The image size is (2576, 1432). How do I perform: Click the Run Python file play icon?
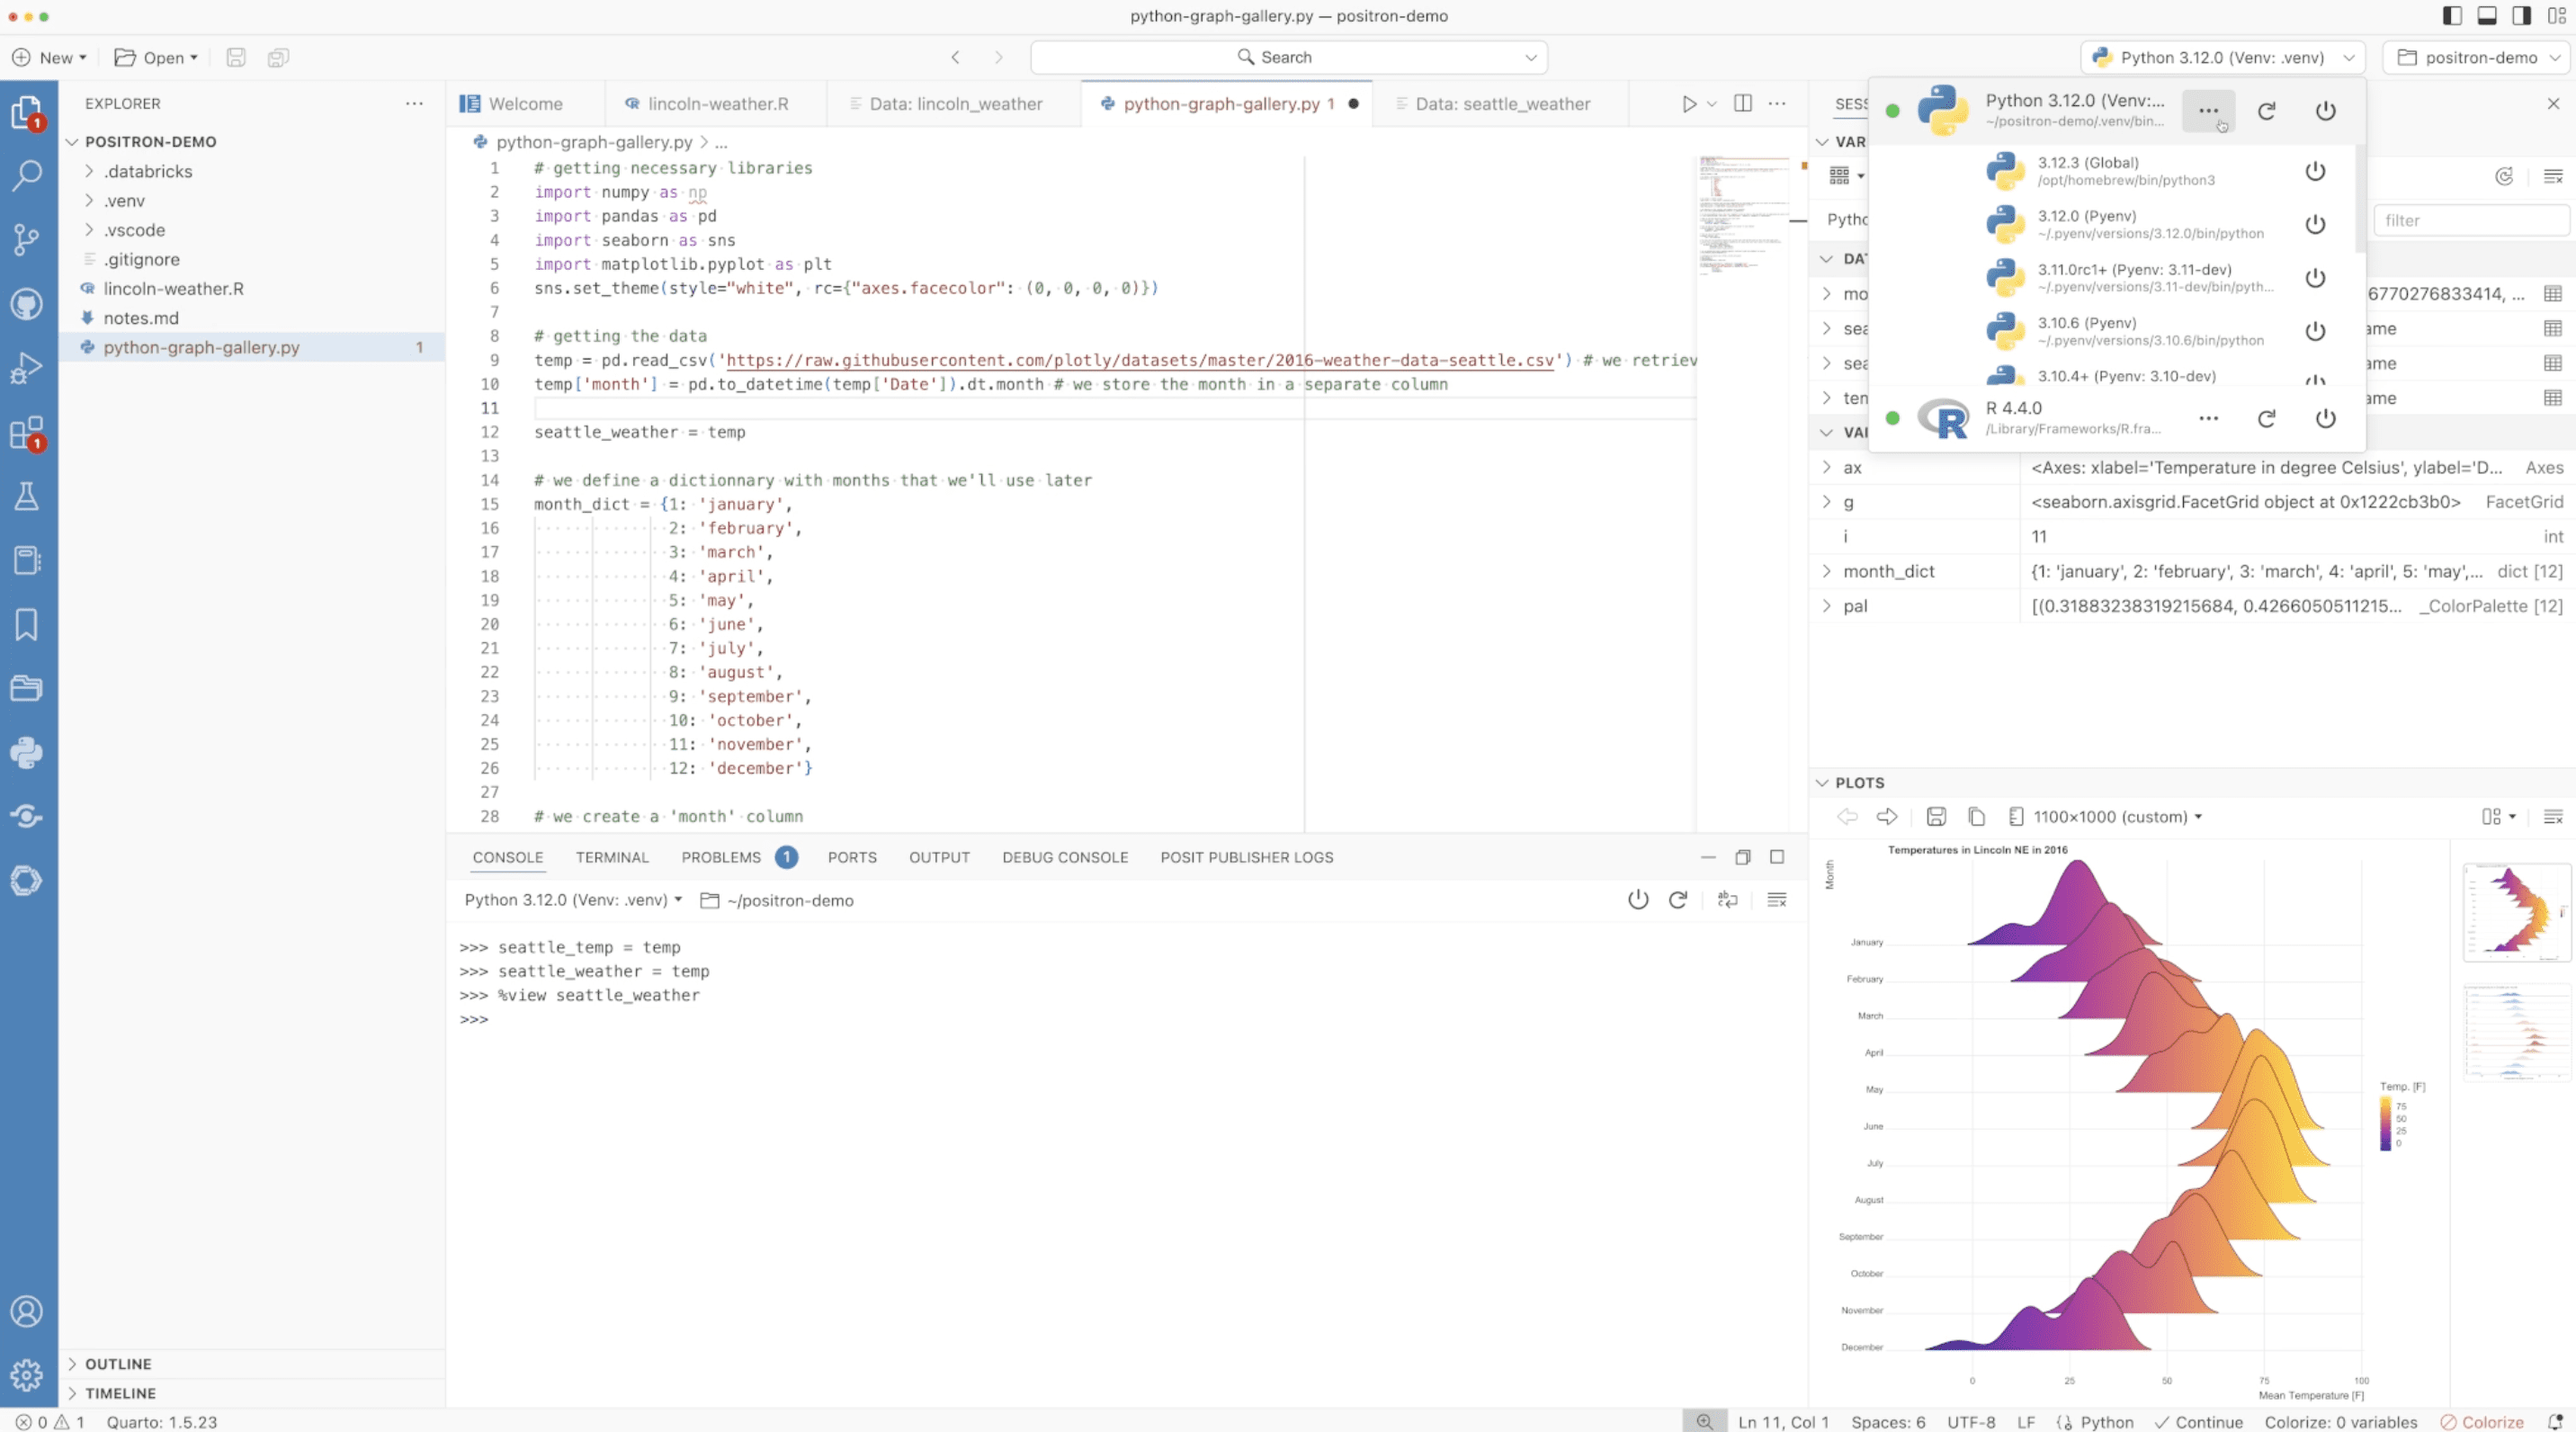click(1689, 104)
